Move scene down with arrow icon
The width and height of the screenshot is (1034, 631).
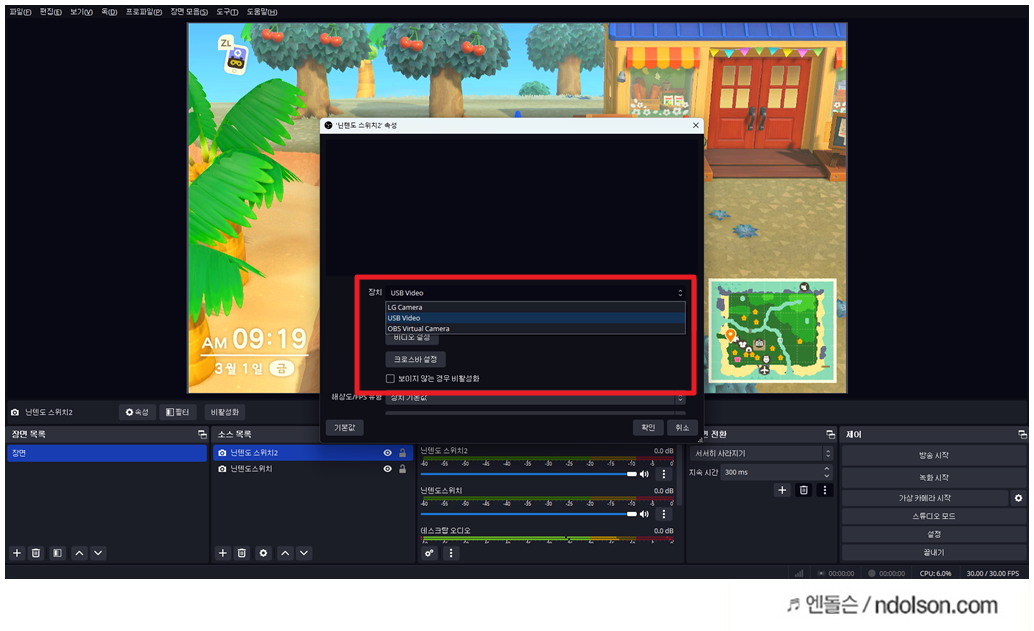coord(98,553)
